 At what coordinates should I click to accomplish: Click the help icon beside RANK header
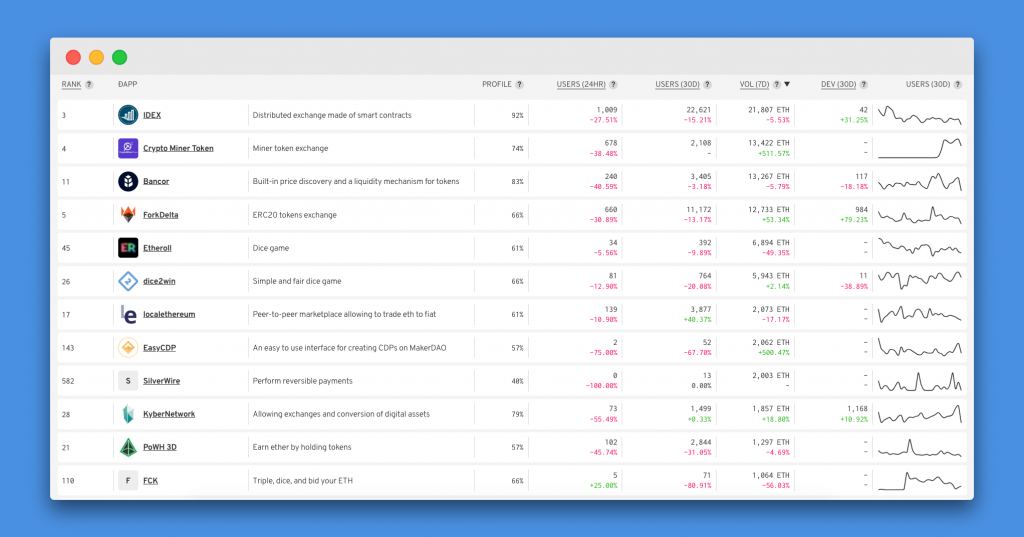coord(89,84)
